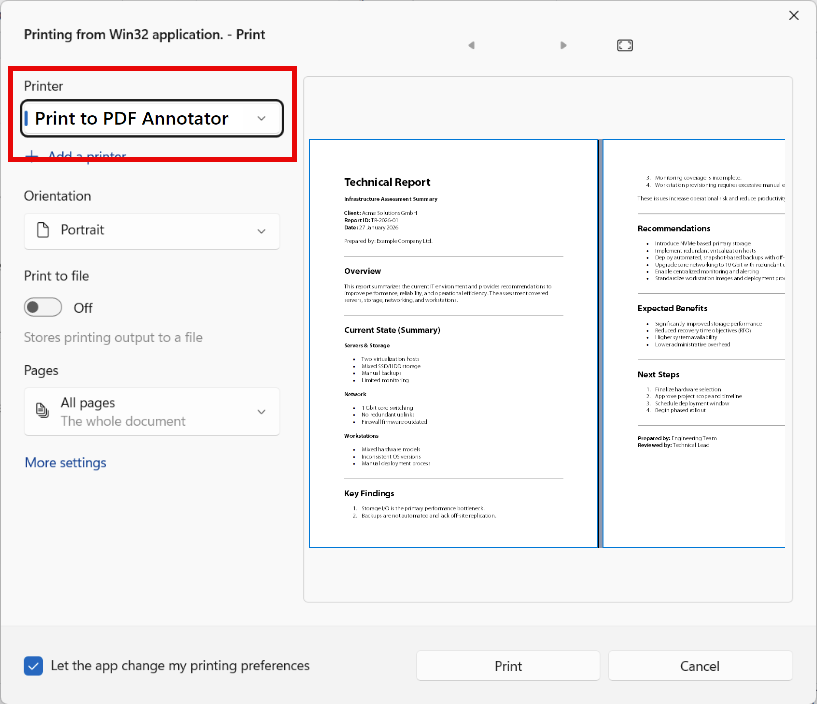The width and height of the screenshot is (817, 704).
Task: Click the Cancel button
Action: tap(700, 666)
